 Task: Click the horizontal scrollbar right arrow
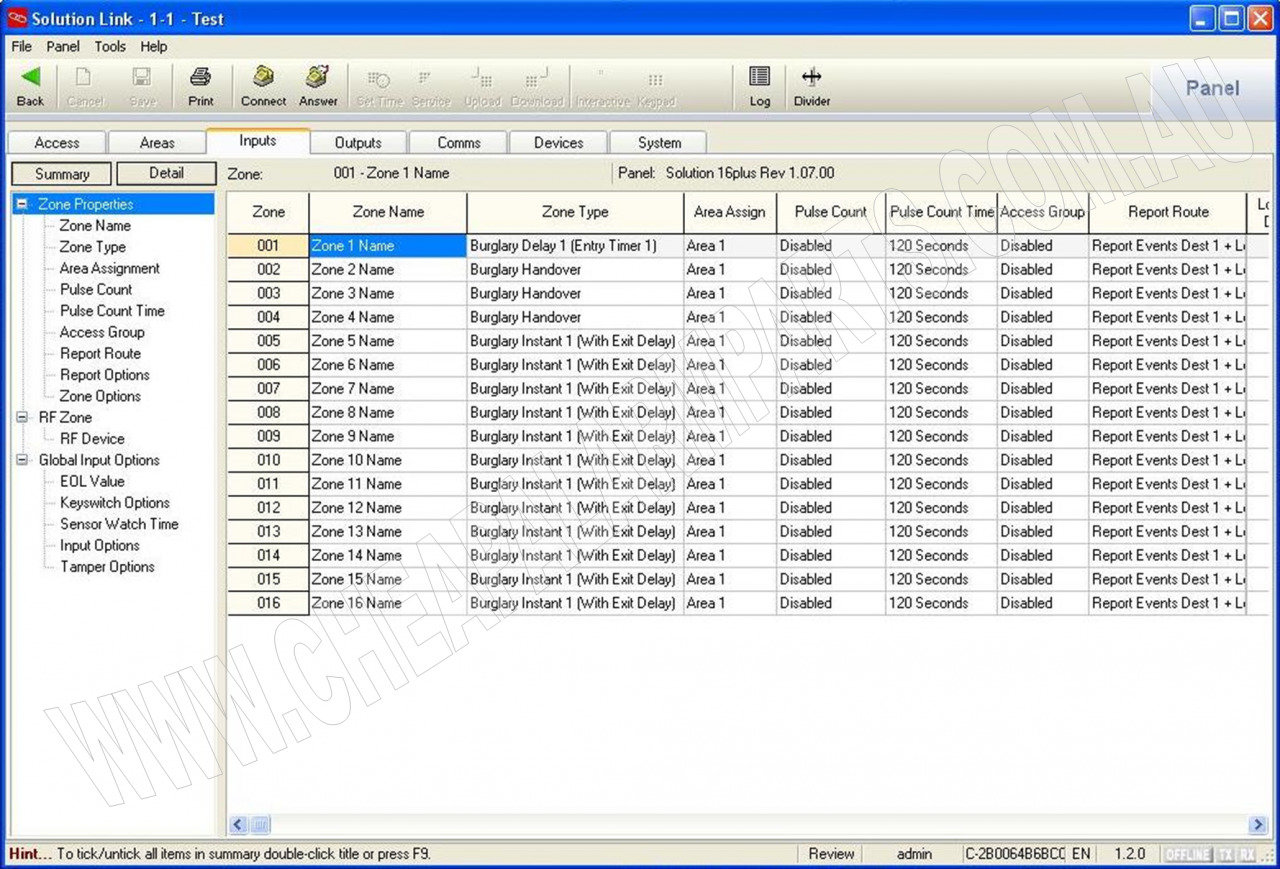pyautogui.click(x=1258, y=825)
